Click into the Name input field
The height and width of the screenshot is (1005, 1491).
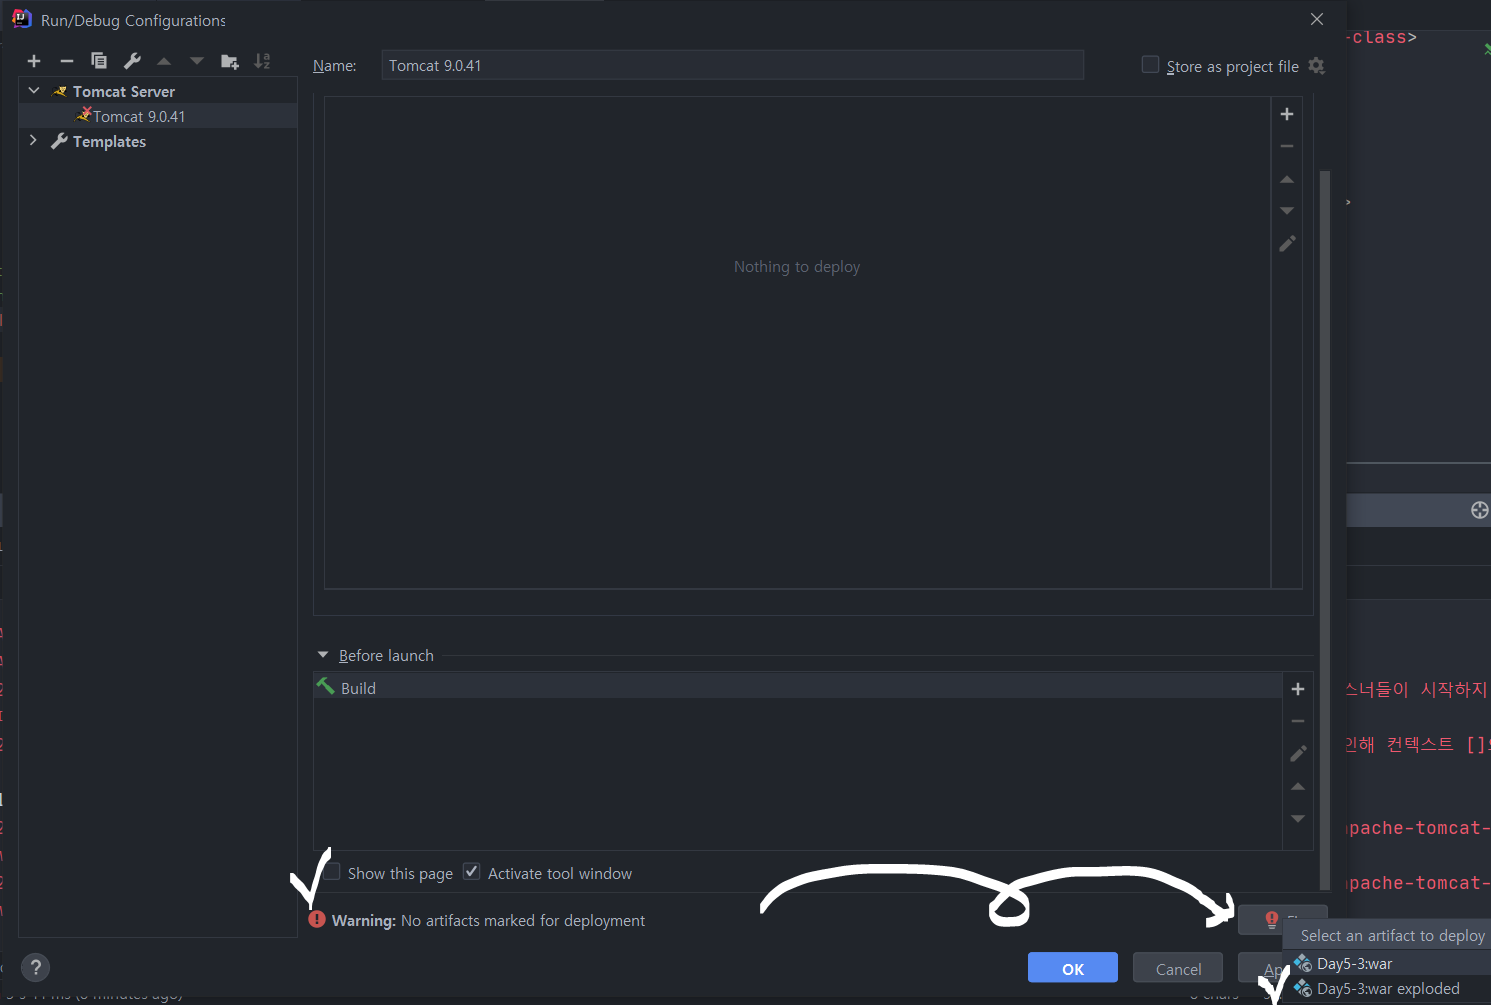[732, 65]
